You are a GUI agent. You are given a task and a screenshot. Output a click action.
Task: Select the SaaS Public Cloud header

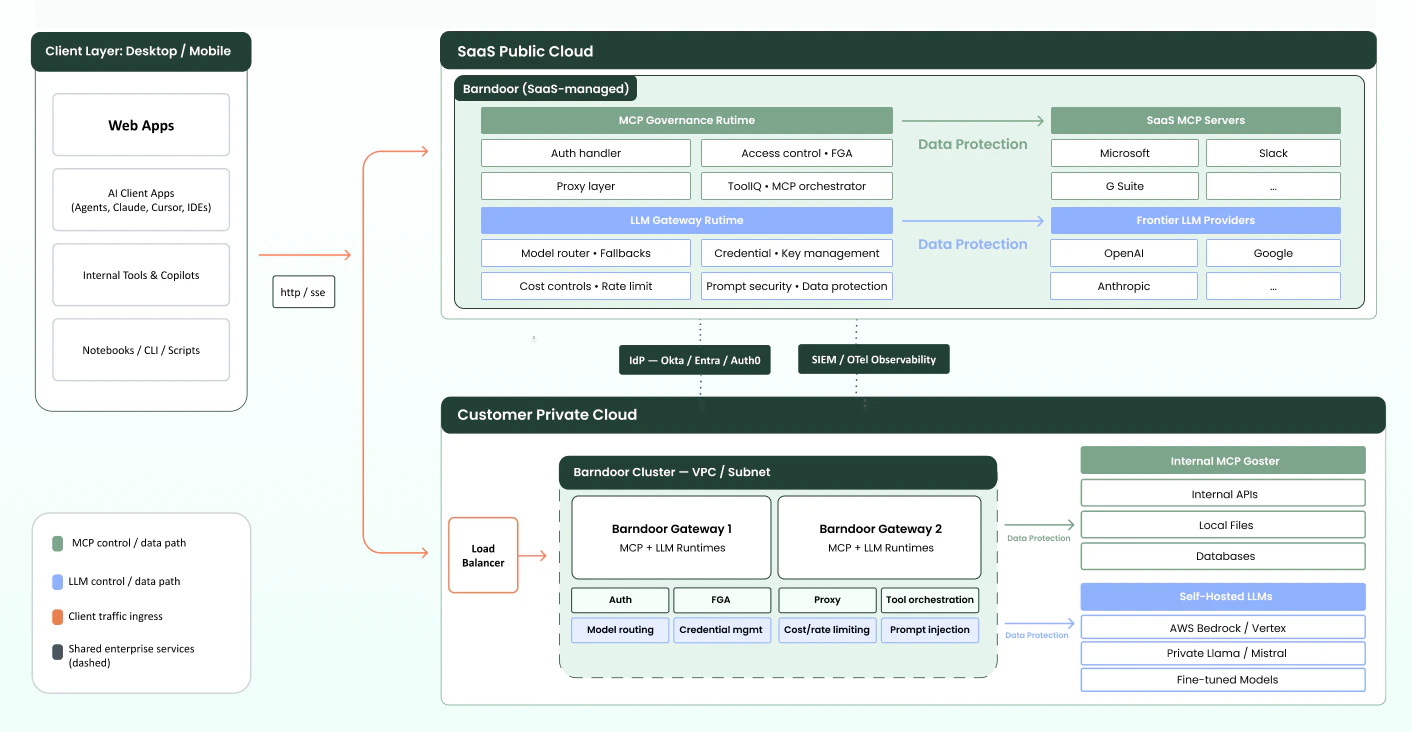[x=908, y=51]
